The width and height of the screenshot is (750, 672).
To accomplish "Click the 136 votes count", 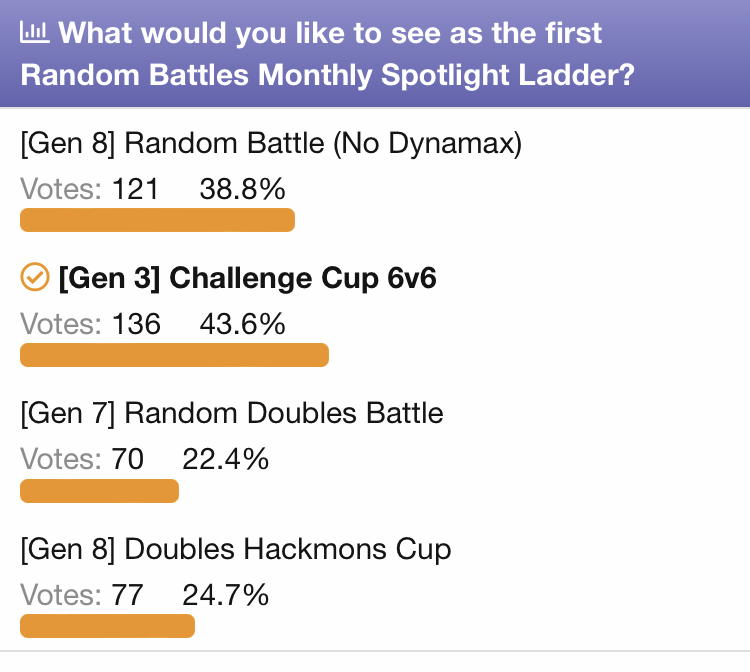I will pos(136,324).
